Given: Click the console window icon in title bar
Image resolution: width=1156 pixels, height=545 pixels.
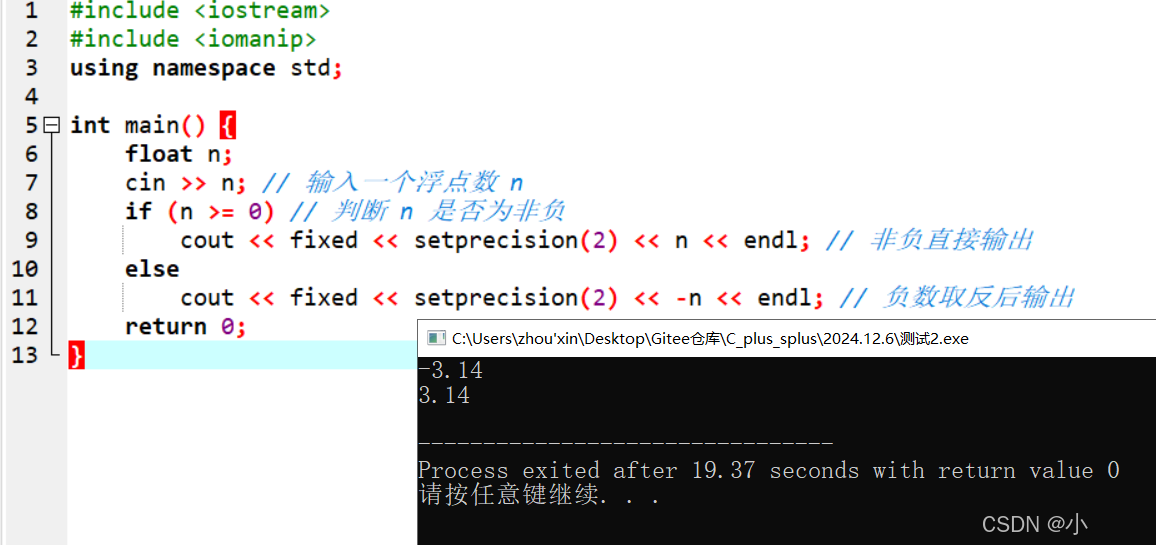Looking at the screenshot, I should (x=436, y=339).
